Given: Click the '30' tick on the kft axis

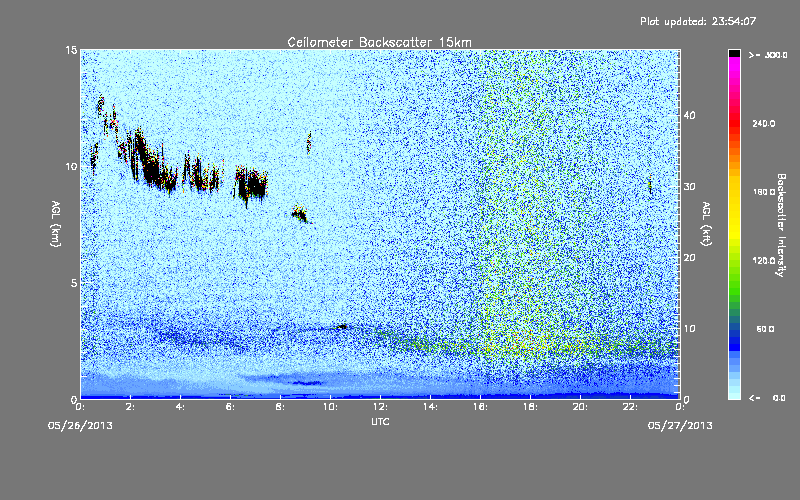Looking at the screenshot, I should tap(689, 186).
